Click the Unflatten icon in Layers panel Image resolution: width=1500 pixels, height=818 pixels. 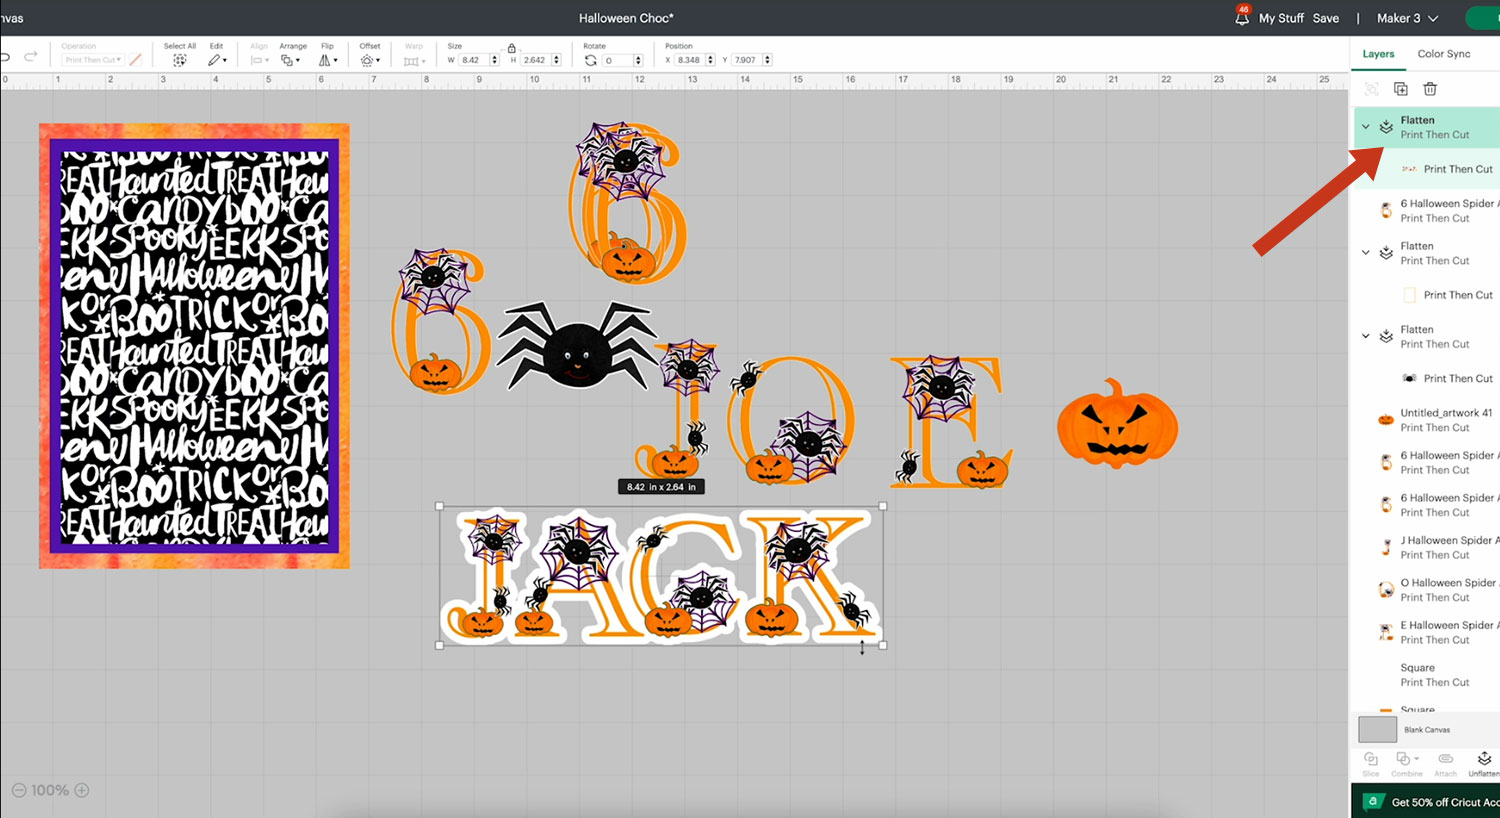click(1484, 760)
